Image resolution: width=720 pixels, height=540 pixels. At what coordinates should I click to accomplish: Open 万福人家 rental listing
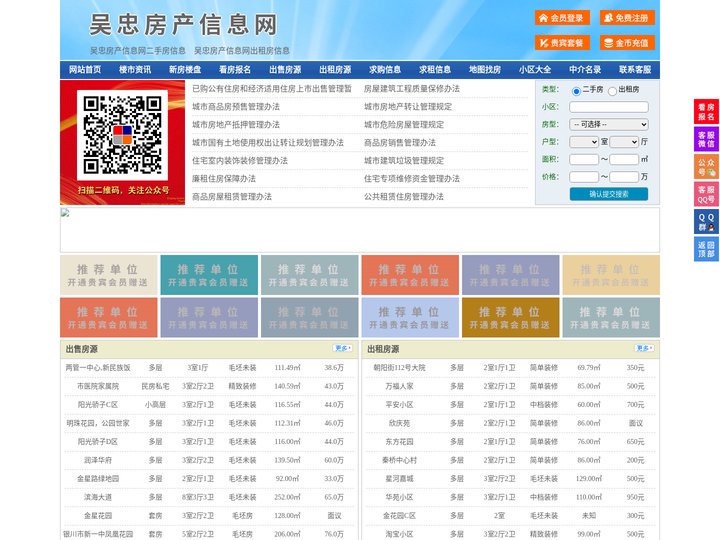click(399, 386)
